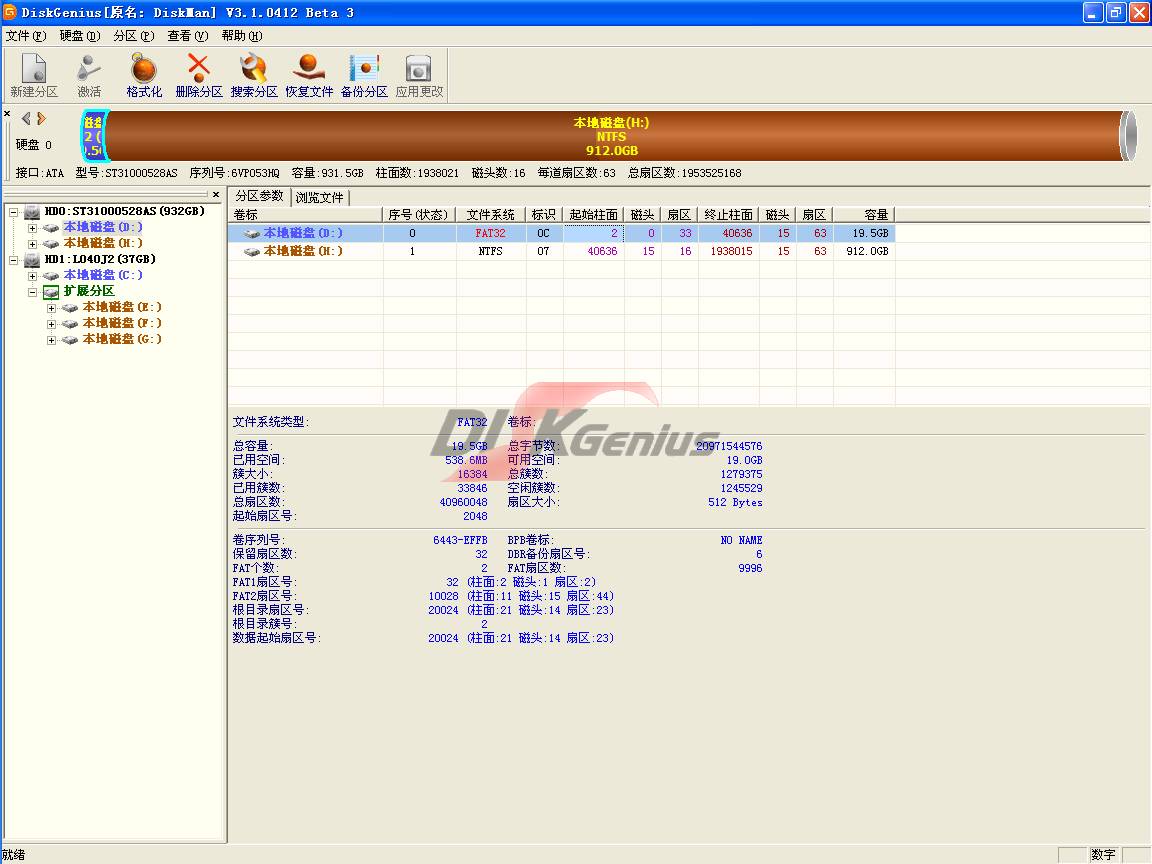Select the 本地磁盘(D:) row in partition table

click(562, 233)
